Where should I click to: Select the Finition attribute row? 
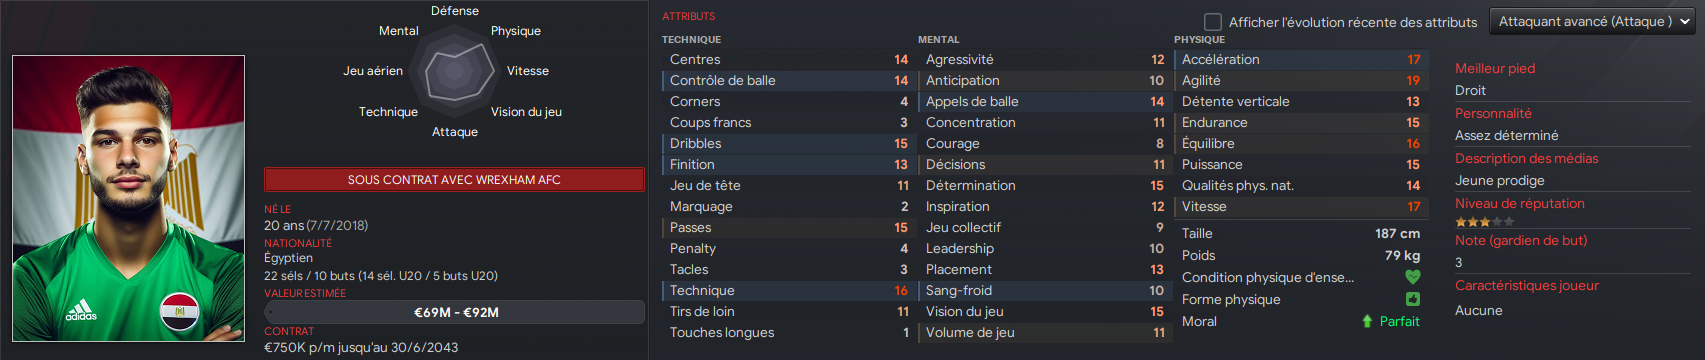point(788,165)
